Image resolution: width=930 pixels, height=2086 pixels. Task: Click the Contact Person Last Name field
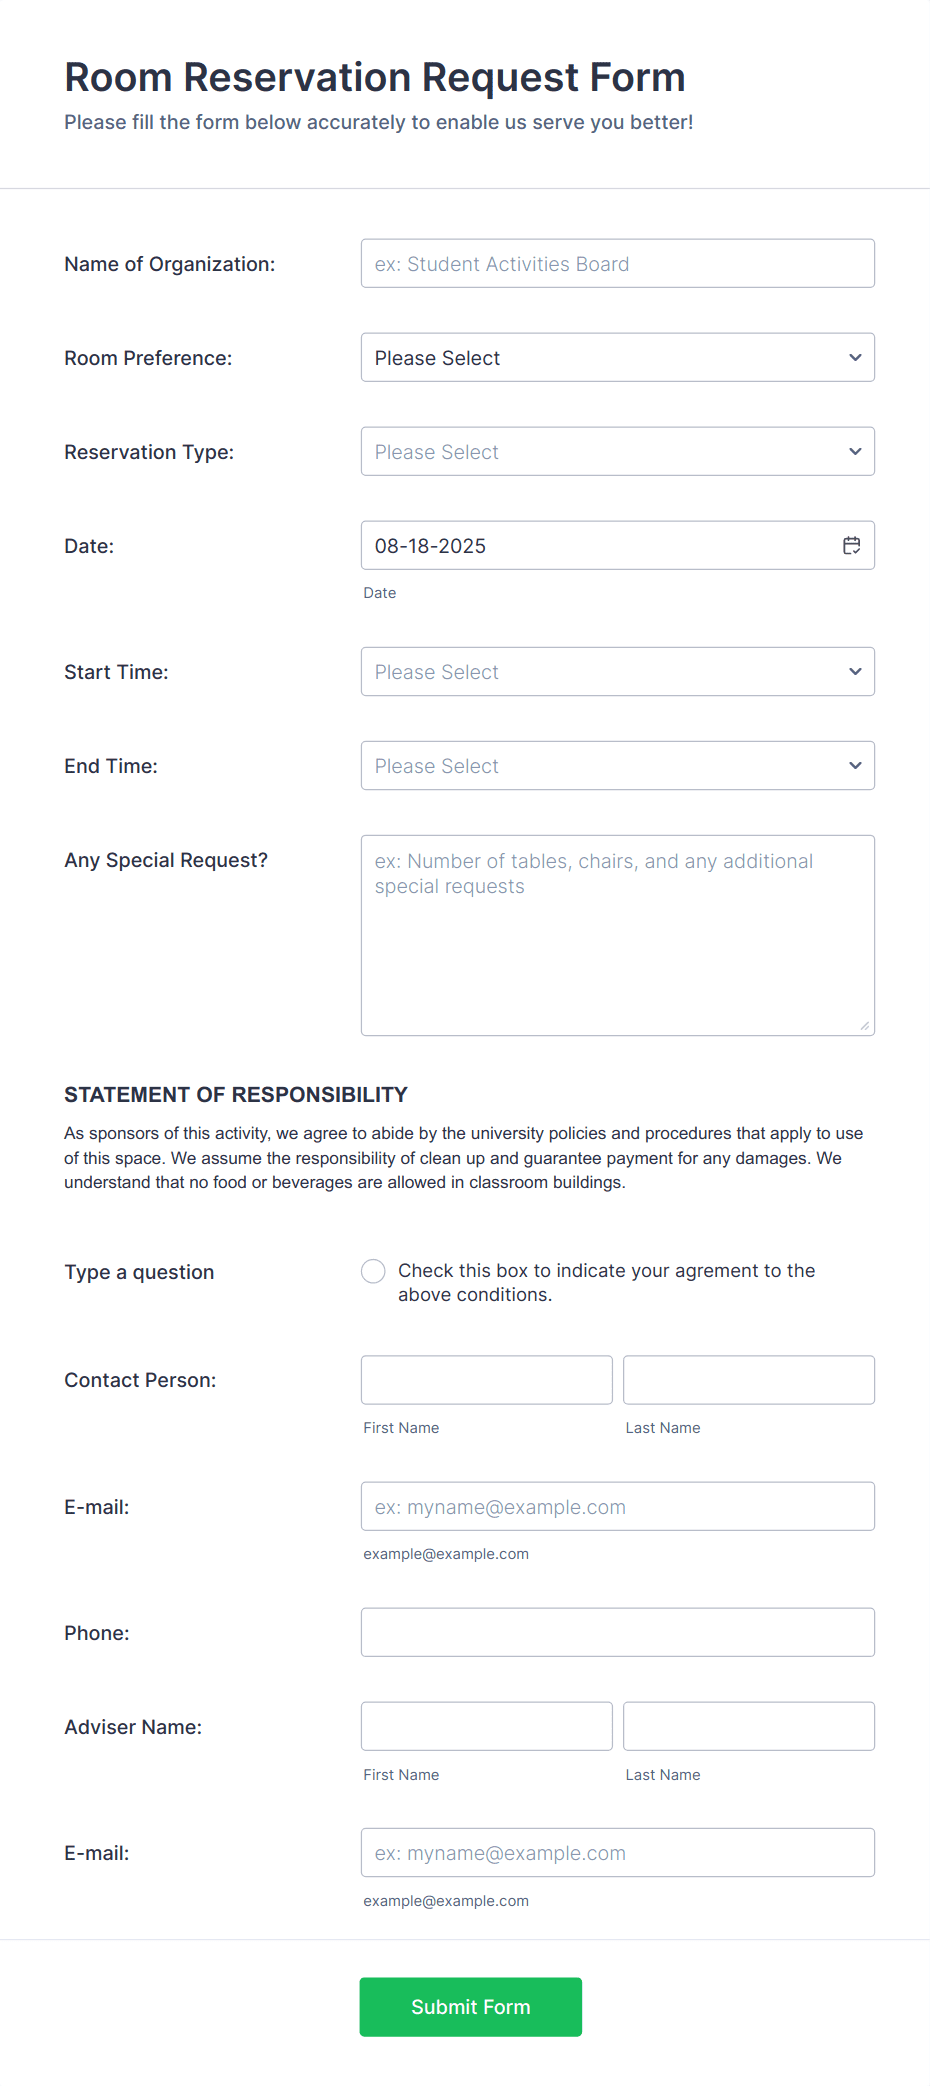748,1379
